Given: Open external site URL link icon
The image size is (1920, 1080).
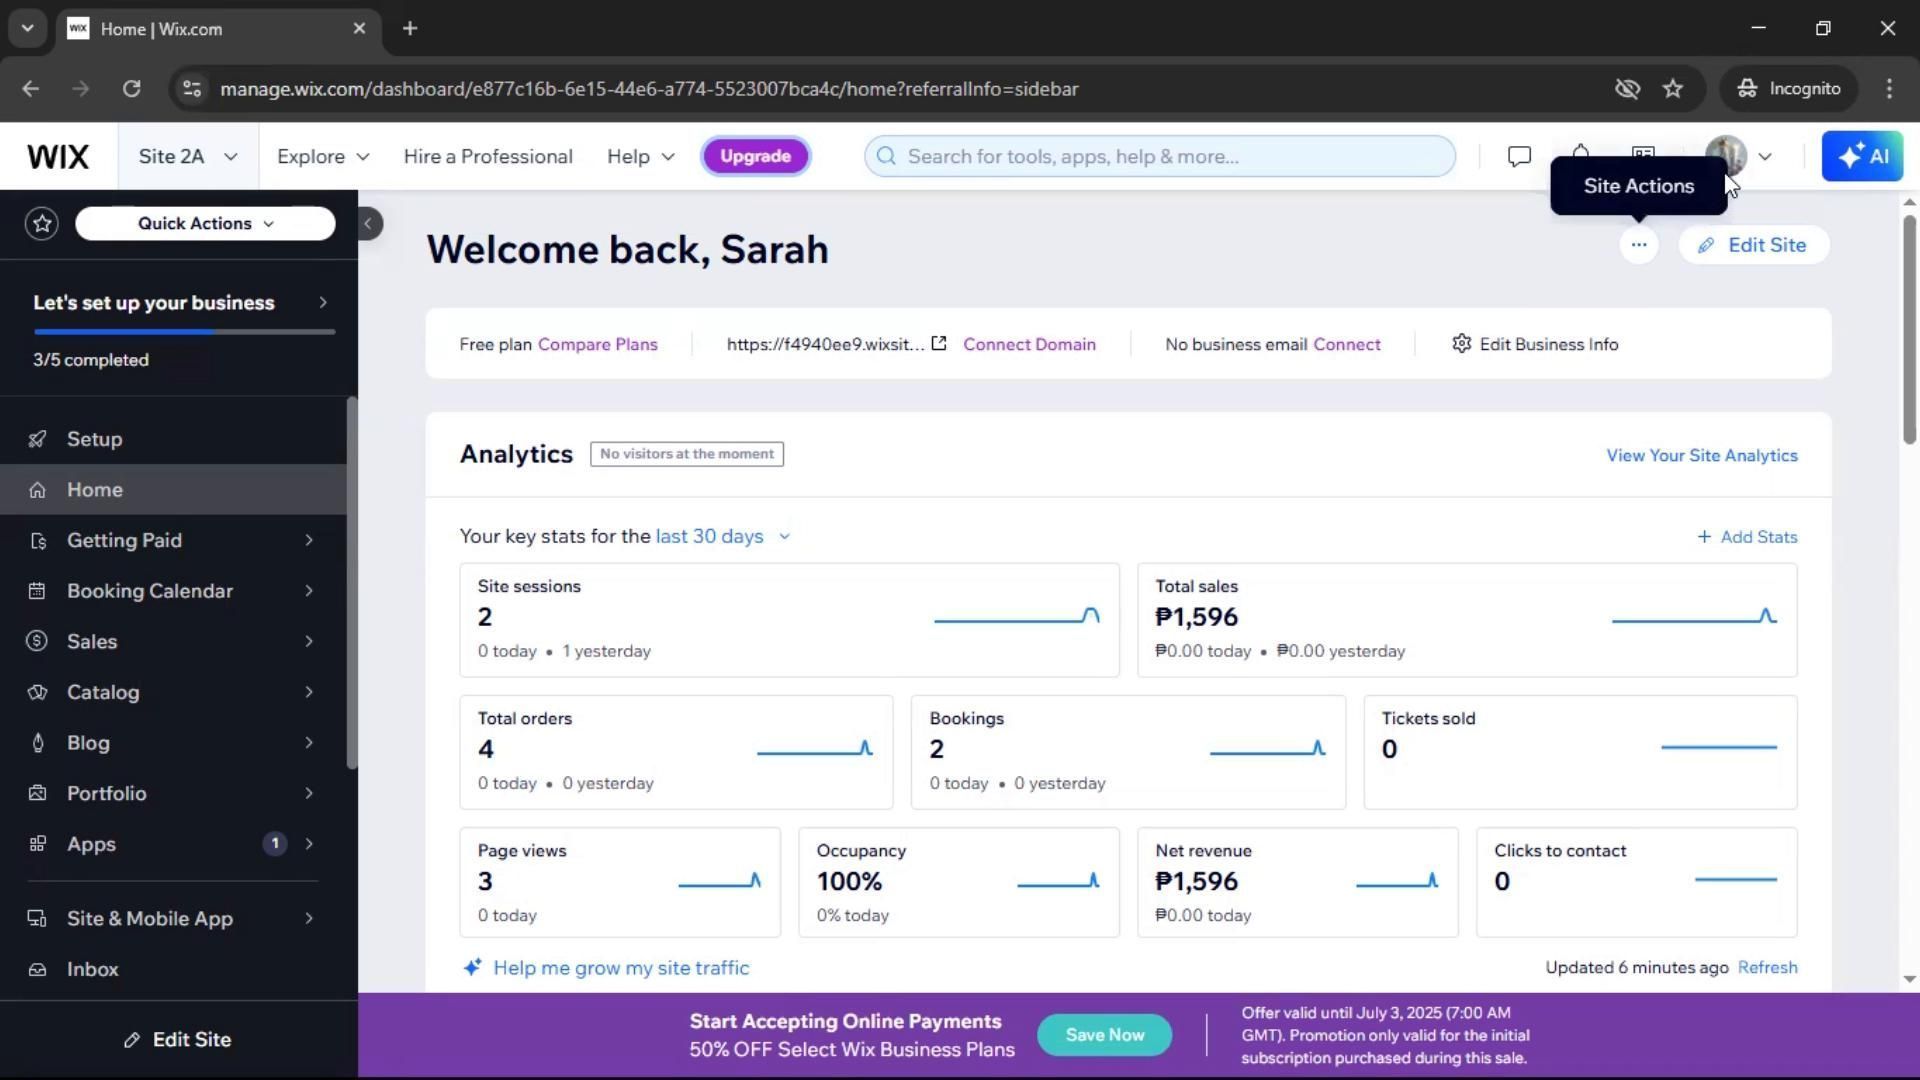Looking at the screenshot, I should 939,344.
